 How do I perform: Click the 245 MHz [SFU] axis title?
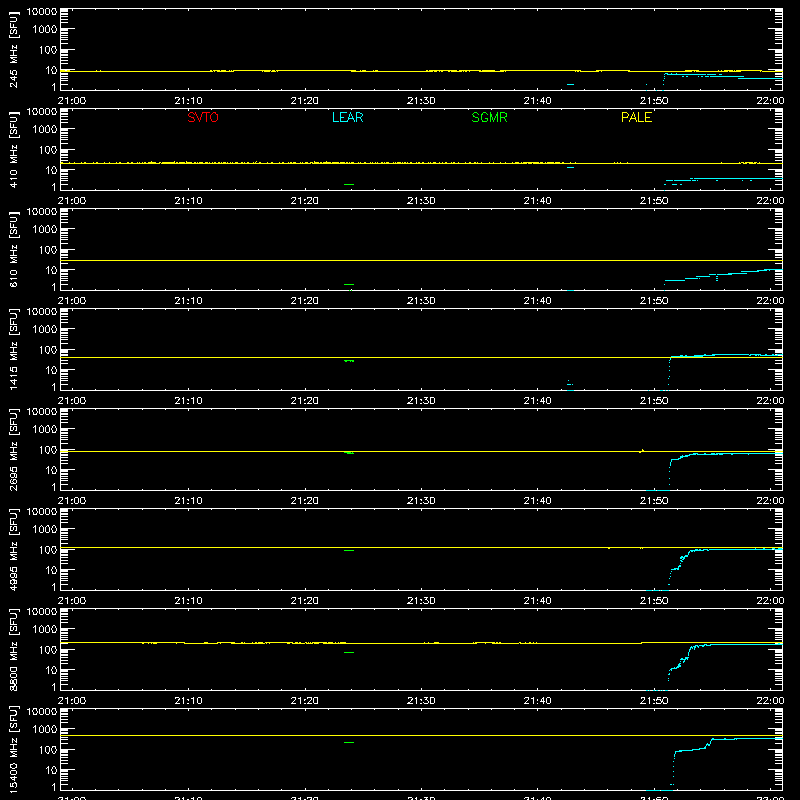click(13, 49)
